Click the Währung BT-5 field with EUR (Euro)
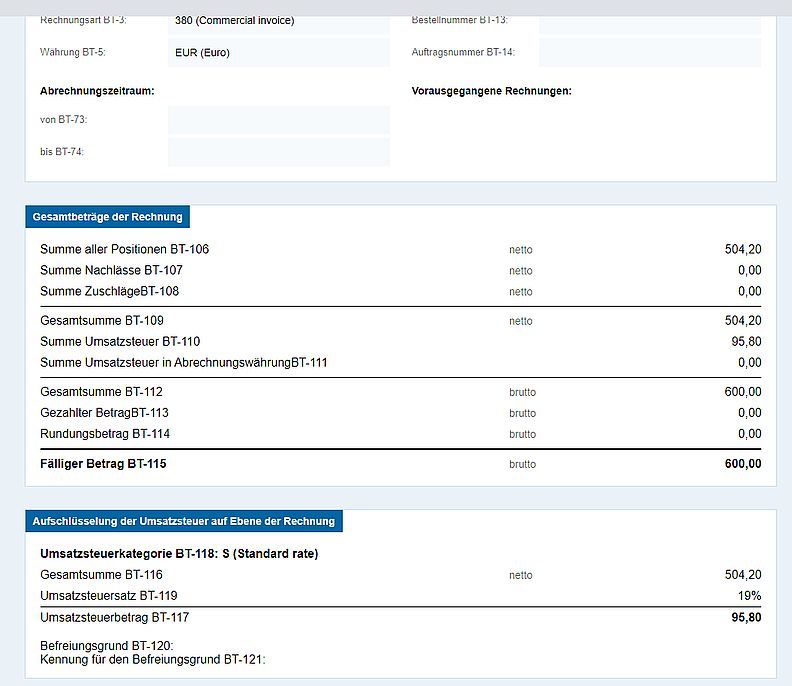The image size is (792, 686). tap(279, 52)
